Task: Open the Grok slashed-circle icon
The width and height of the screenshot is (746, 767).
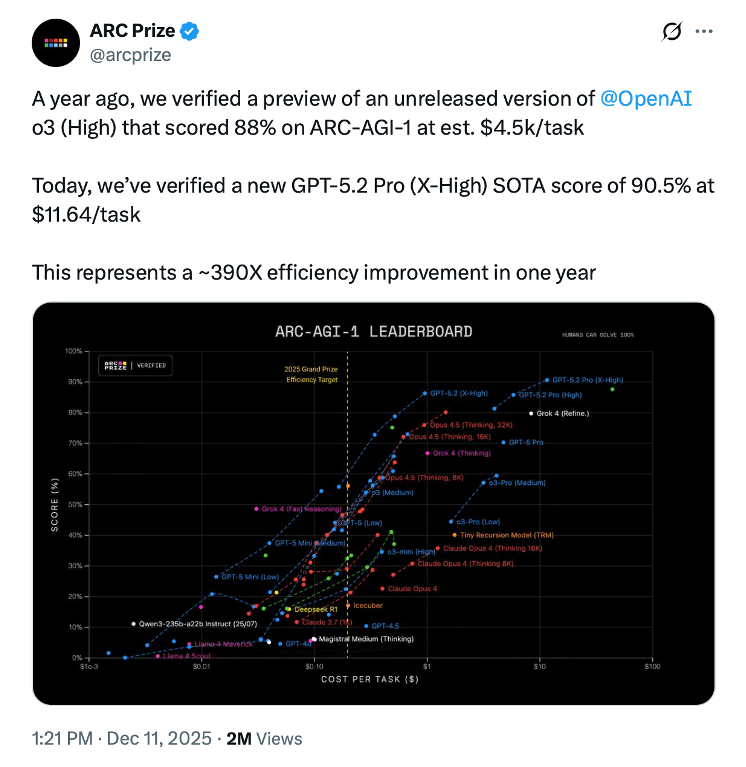Action: [673, 32]
